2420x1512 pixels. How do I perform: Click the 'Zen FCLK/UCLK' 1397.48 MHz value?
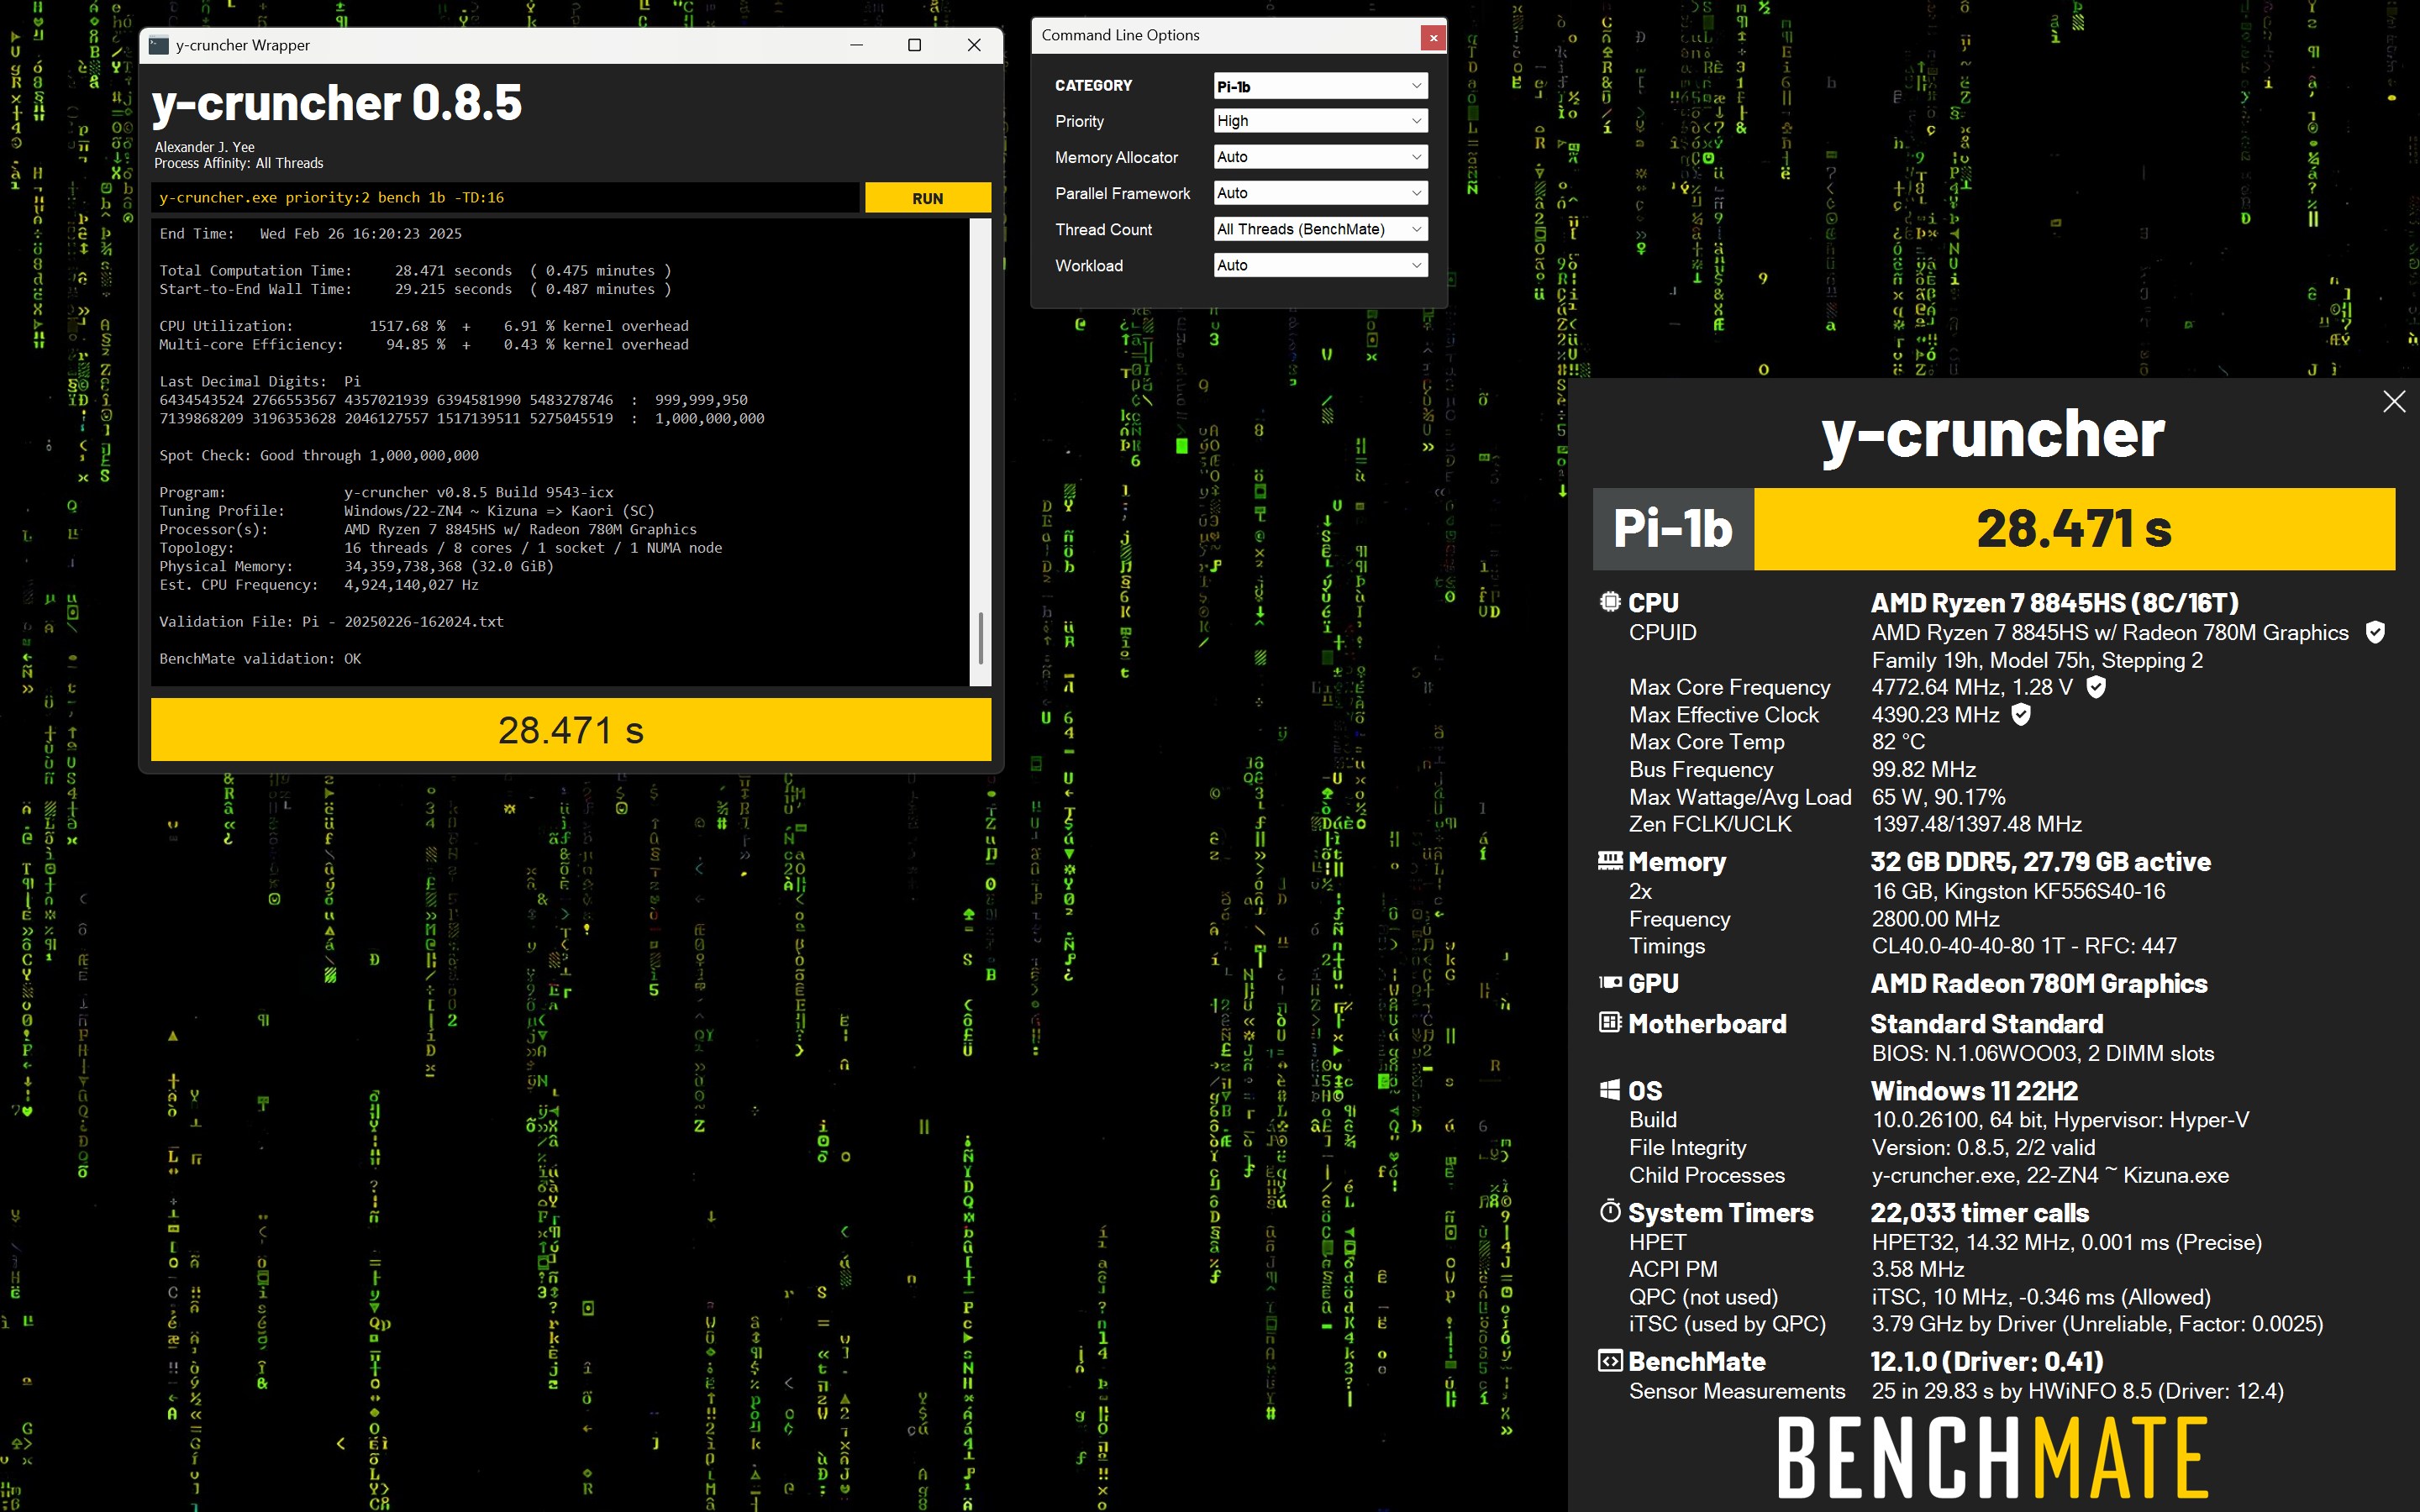pyautogui.click(x=1977, y=824)
